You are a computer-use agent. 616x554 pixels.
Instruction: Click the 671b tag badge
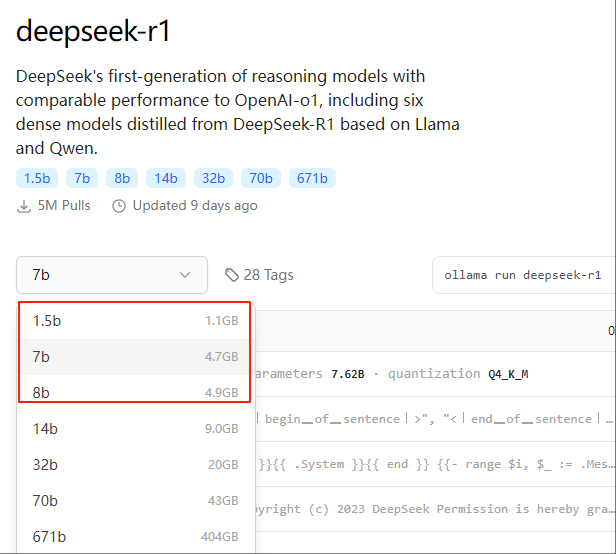[312, 178]
